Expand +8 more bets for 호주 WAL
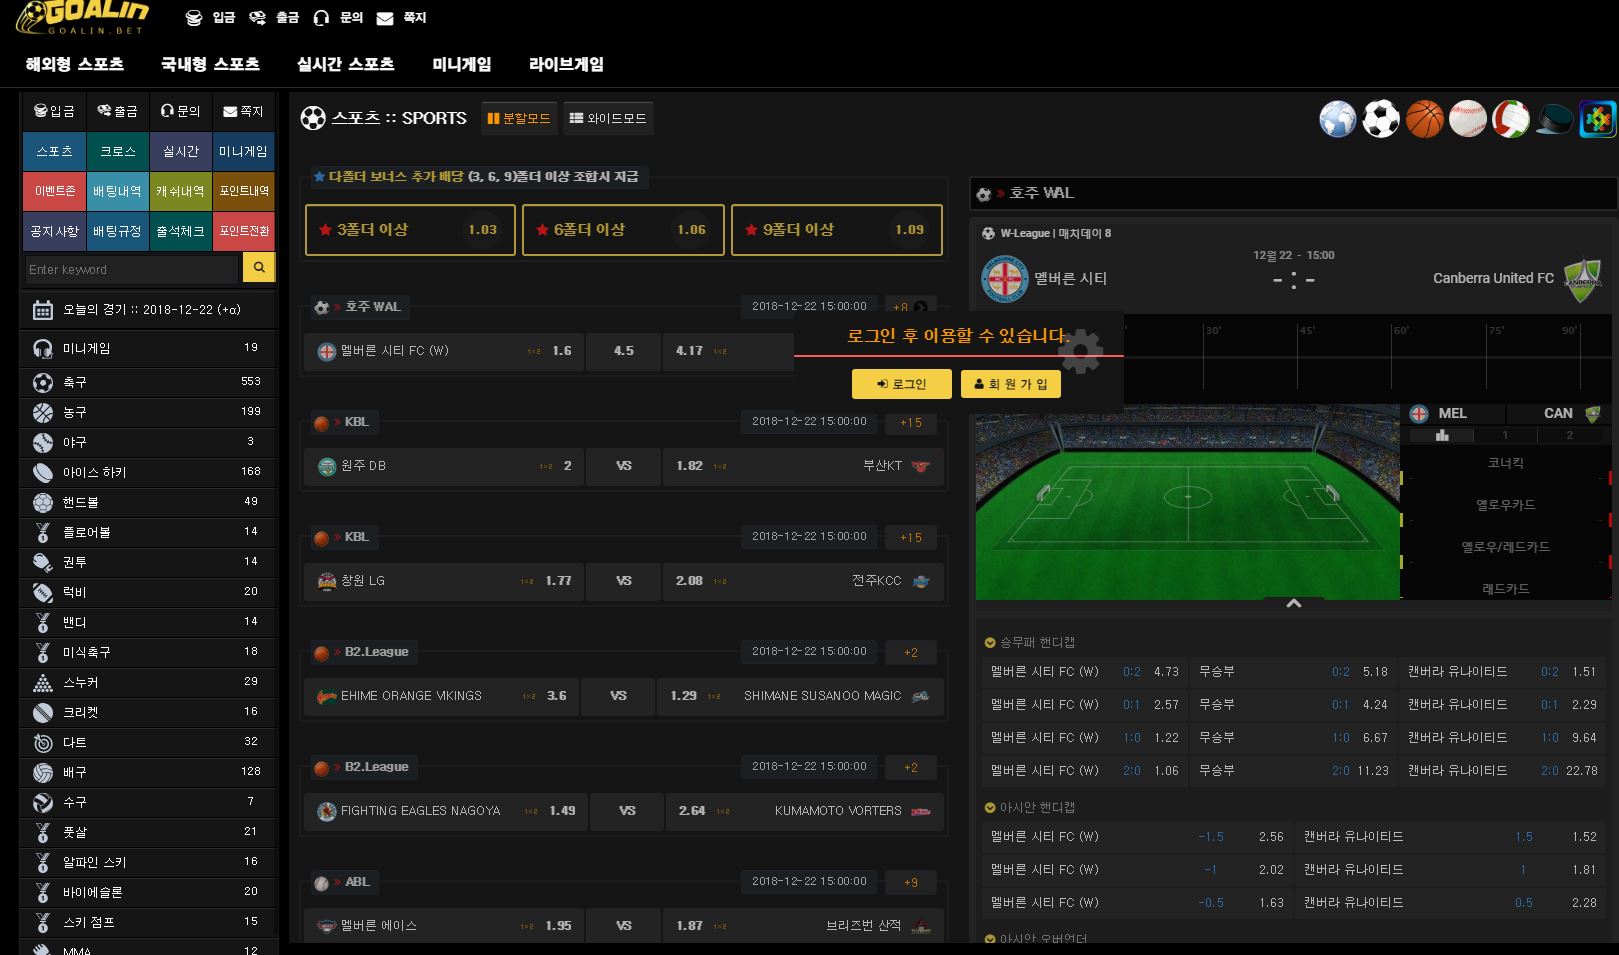The width and height of the screenshot is (1619, 955). click(x=911, y=307)
